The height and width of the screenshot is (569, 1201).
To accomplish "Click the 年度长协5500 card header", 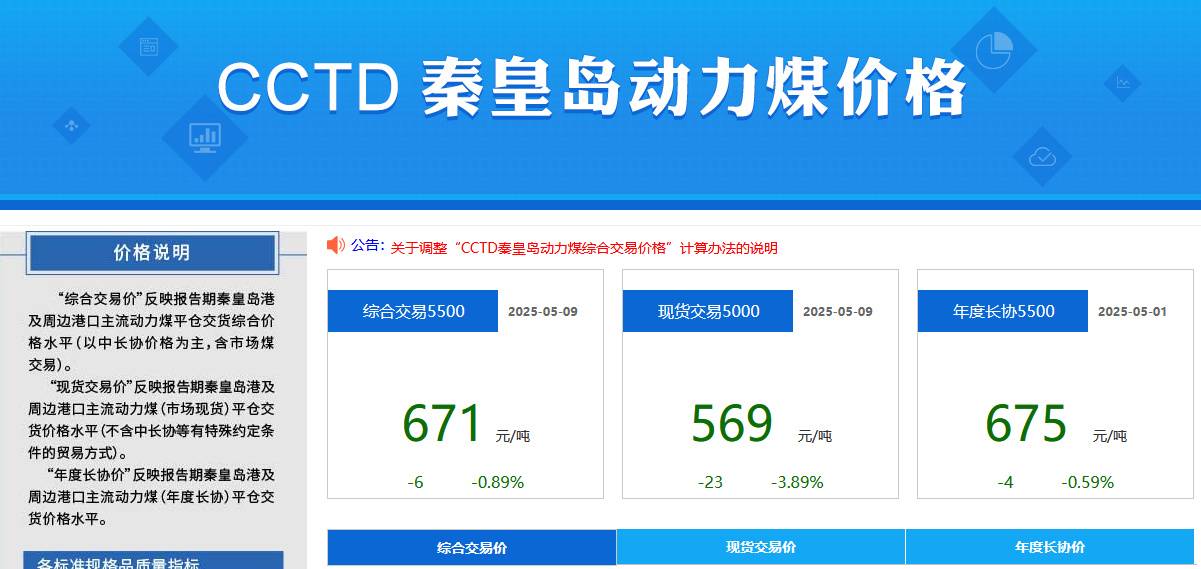I will click(x=1003, y=311).
